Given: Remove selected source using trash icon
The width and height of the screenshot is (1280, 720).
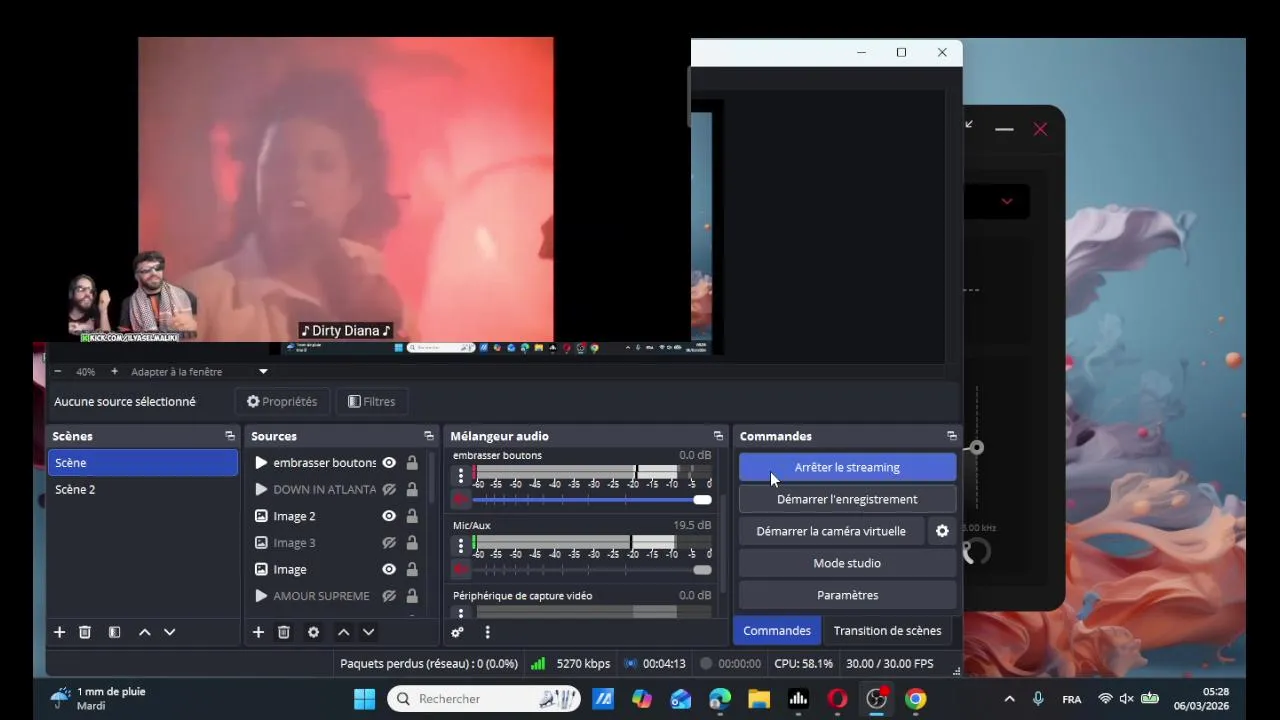Looking at the screenshot, I should pos(284,632).
